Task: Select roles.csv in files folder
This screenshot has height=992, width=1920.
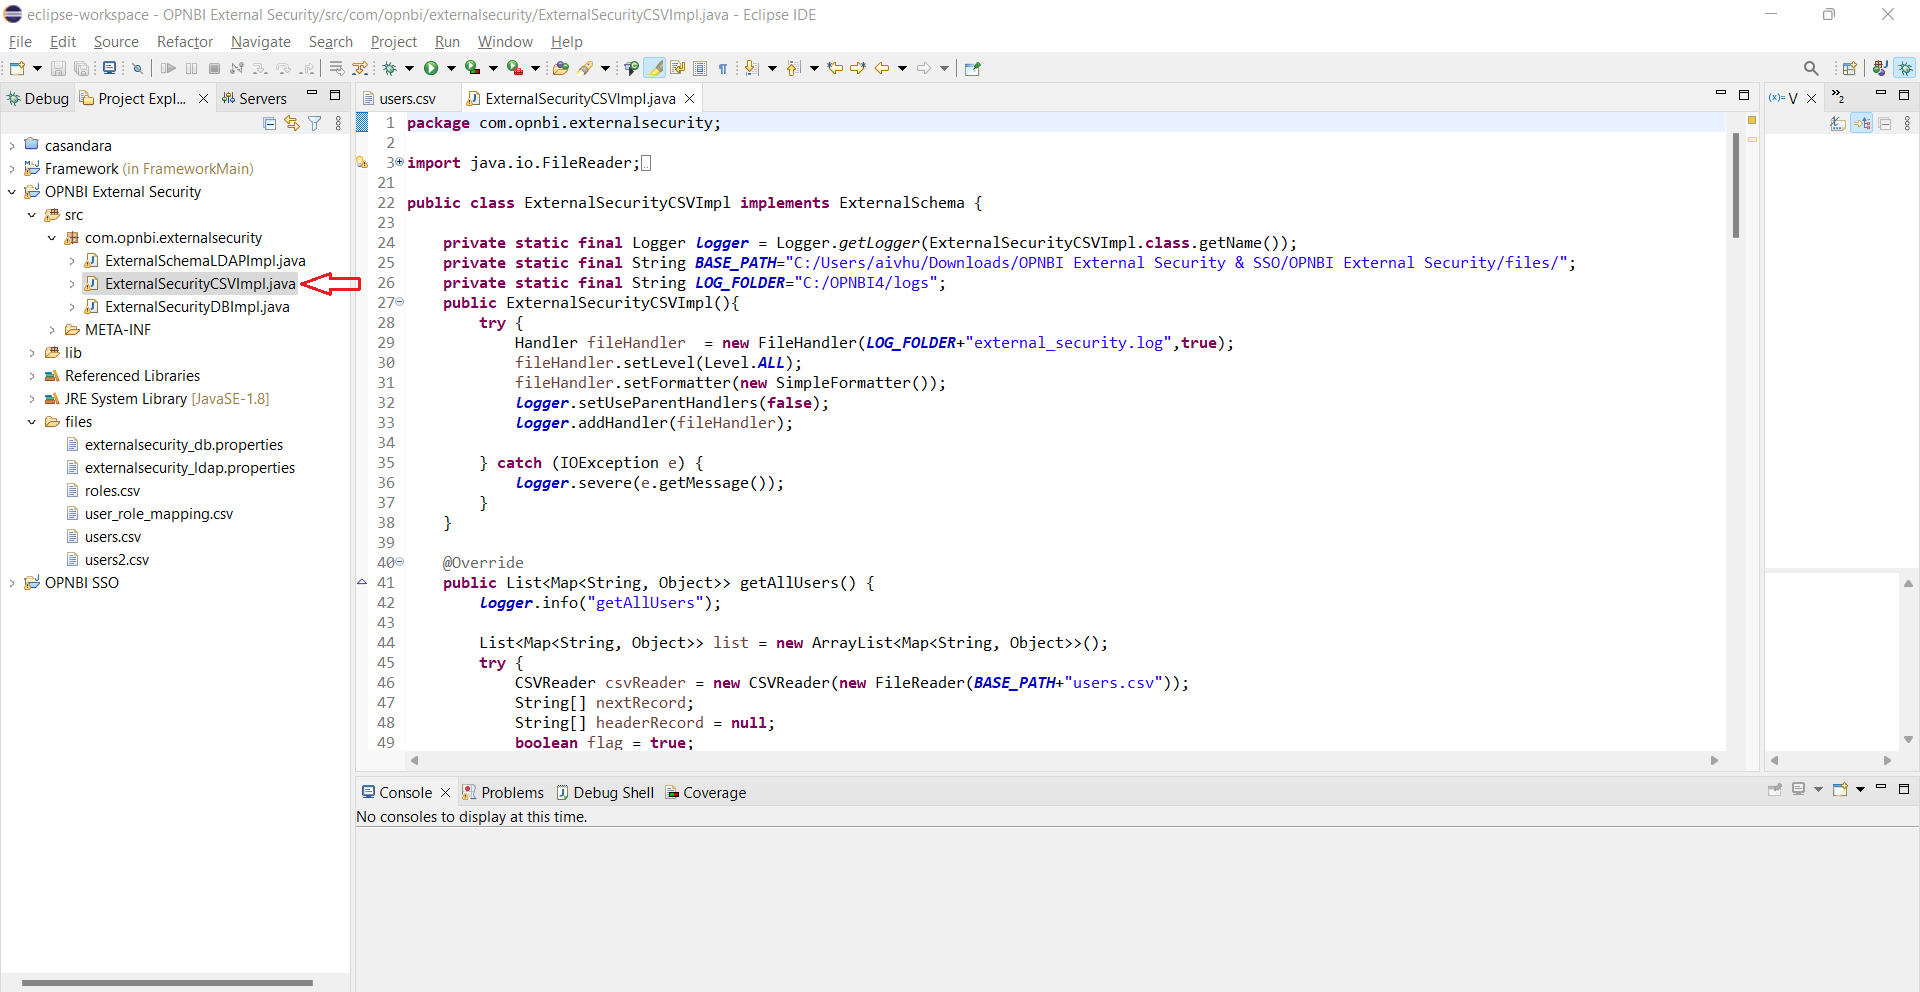Action: tap(112, 490)
